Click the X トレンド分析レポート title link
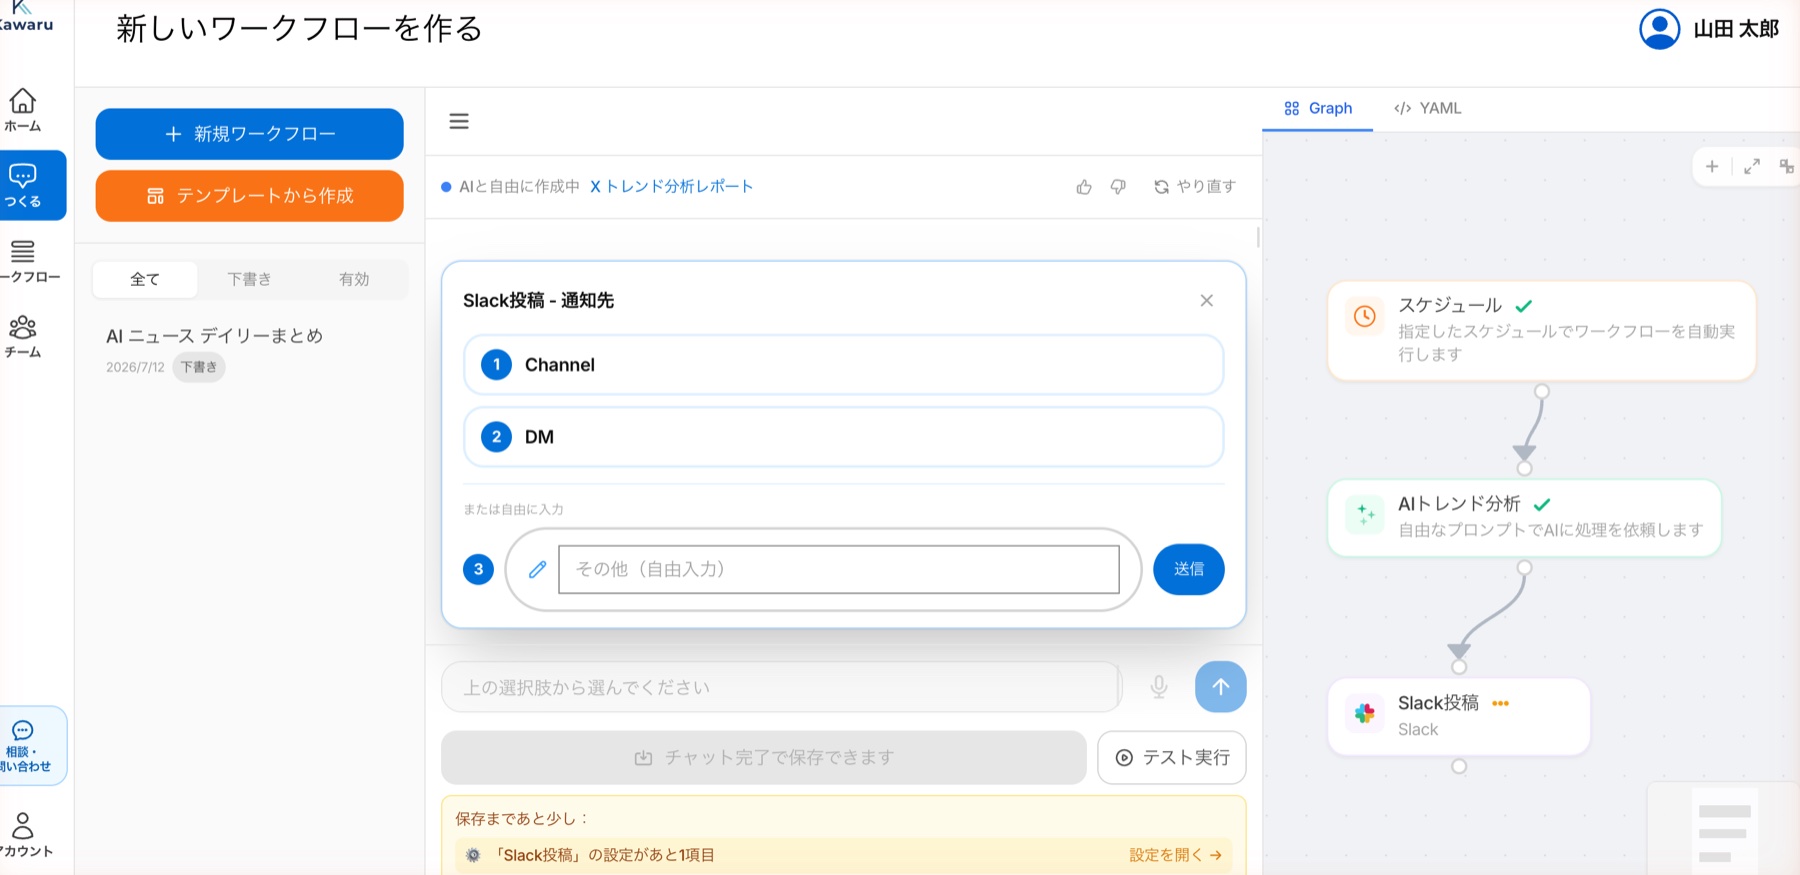This screenshot has height=875, width=1800. pyautogui.click(x=672, y=187)
